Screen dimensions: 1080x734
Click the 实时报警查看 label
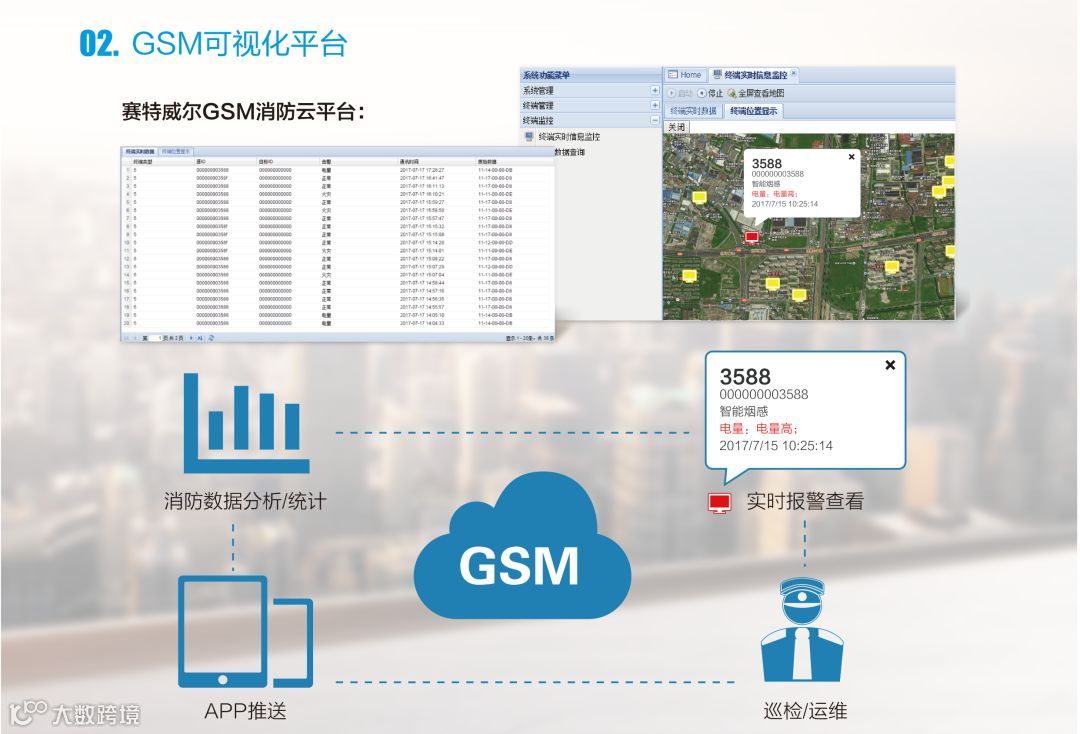tap(805, 501)
